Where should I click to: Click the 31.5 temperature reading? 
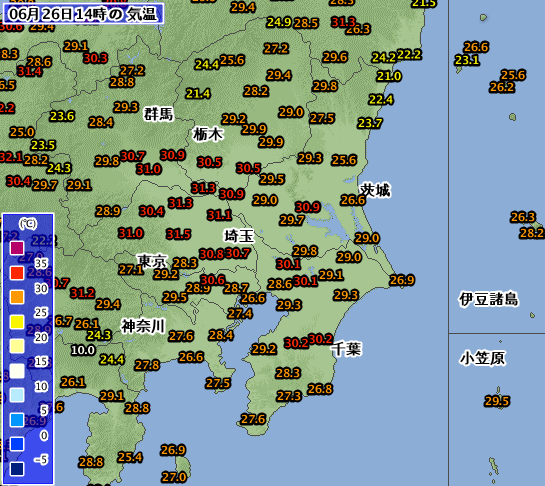click(x=178, y=234)
